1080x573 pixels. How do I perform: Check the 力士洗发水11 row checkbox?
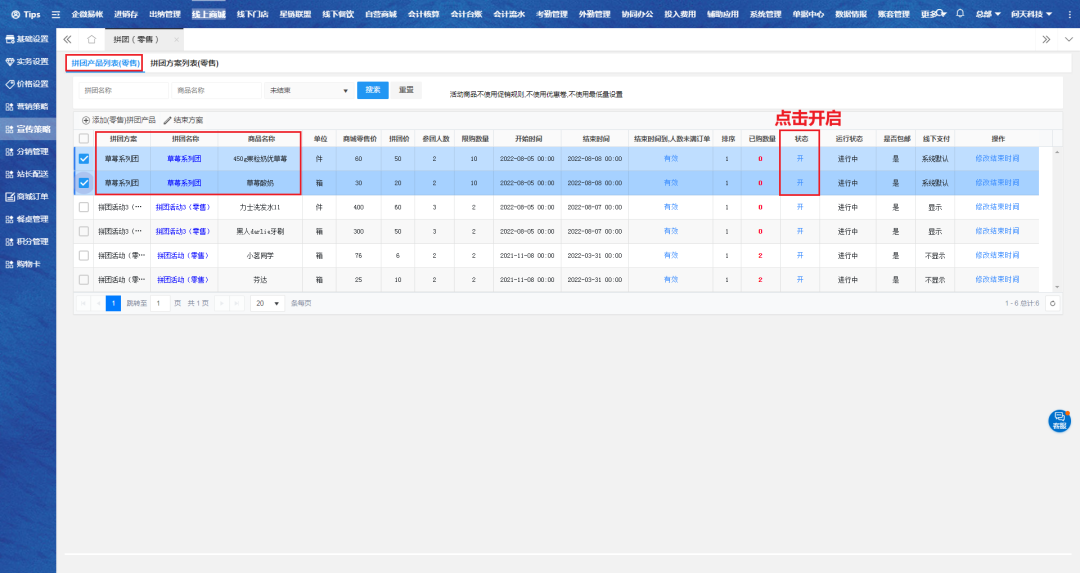click(84, 207)
